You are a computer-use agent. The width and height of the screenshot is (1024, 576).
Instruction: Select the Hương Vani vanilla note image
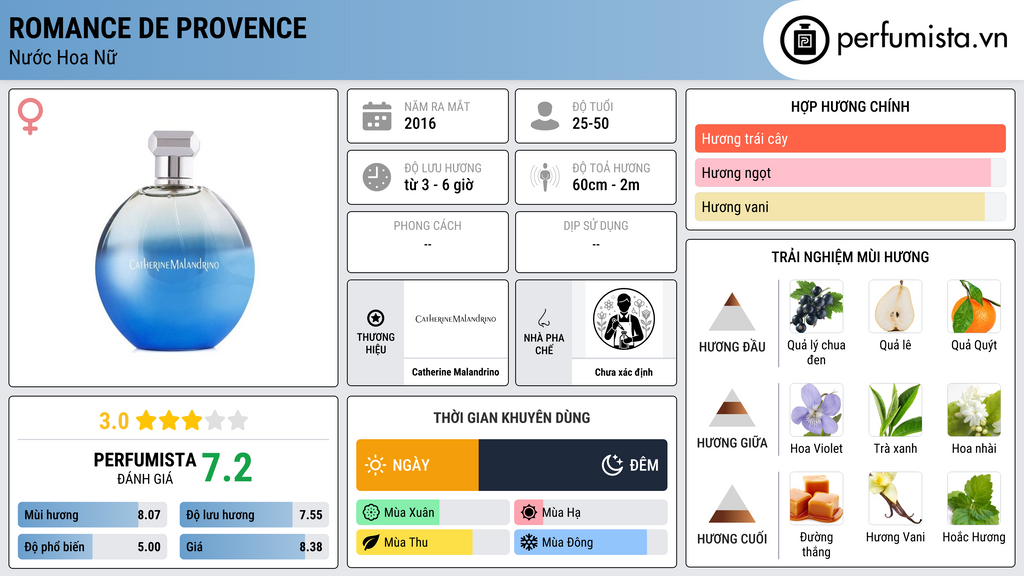(895, 498)
